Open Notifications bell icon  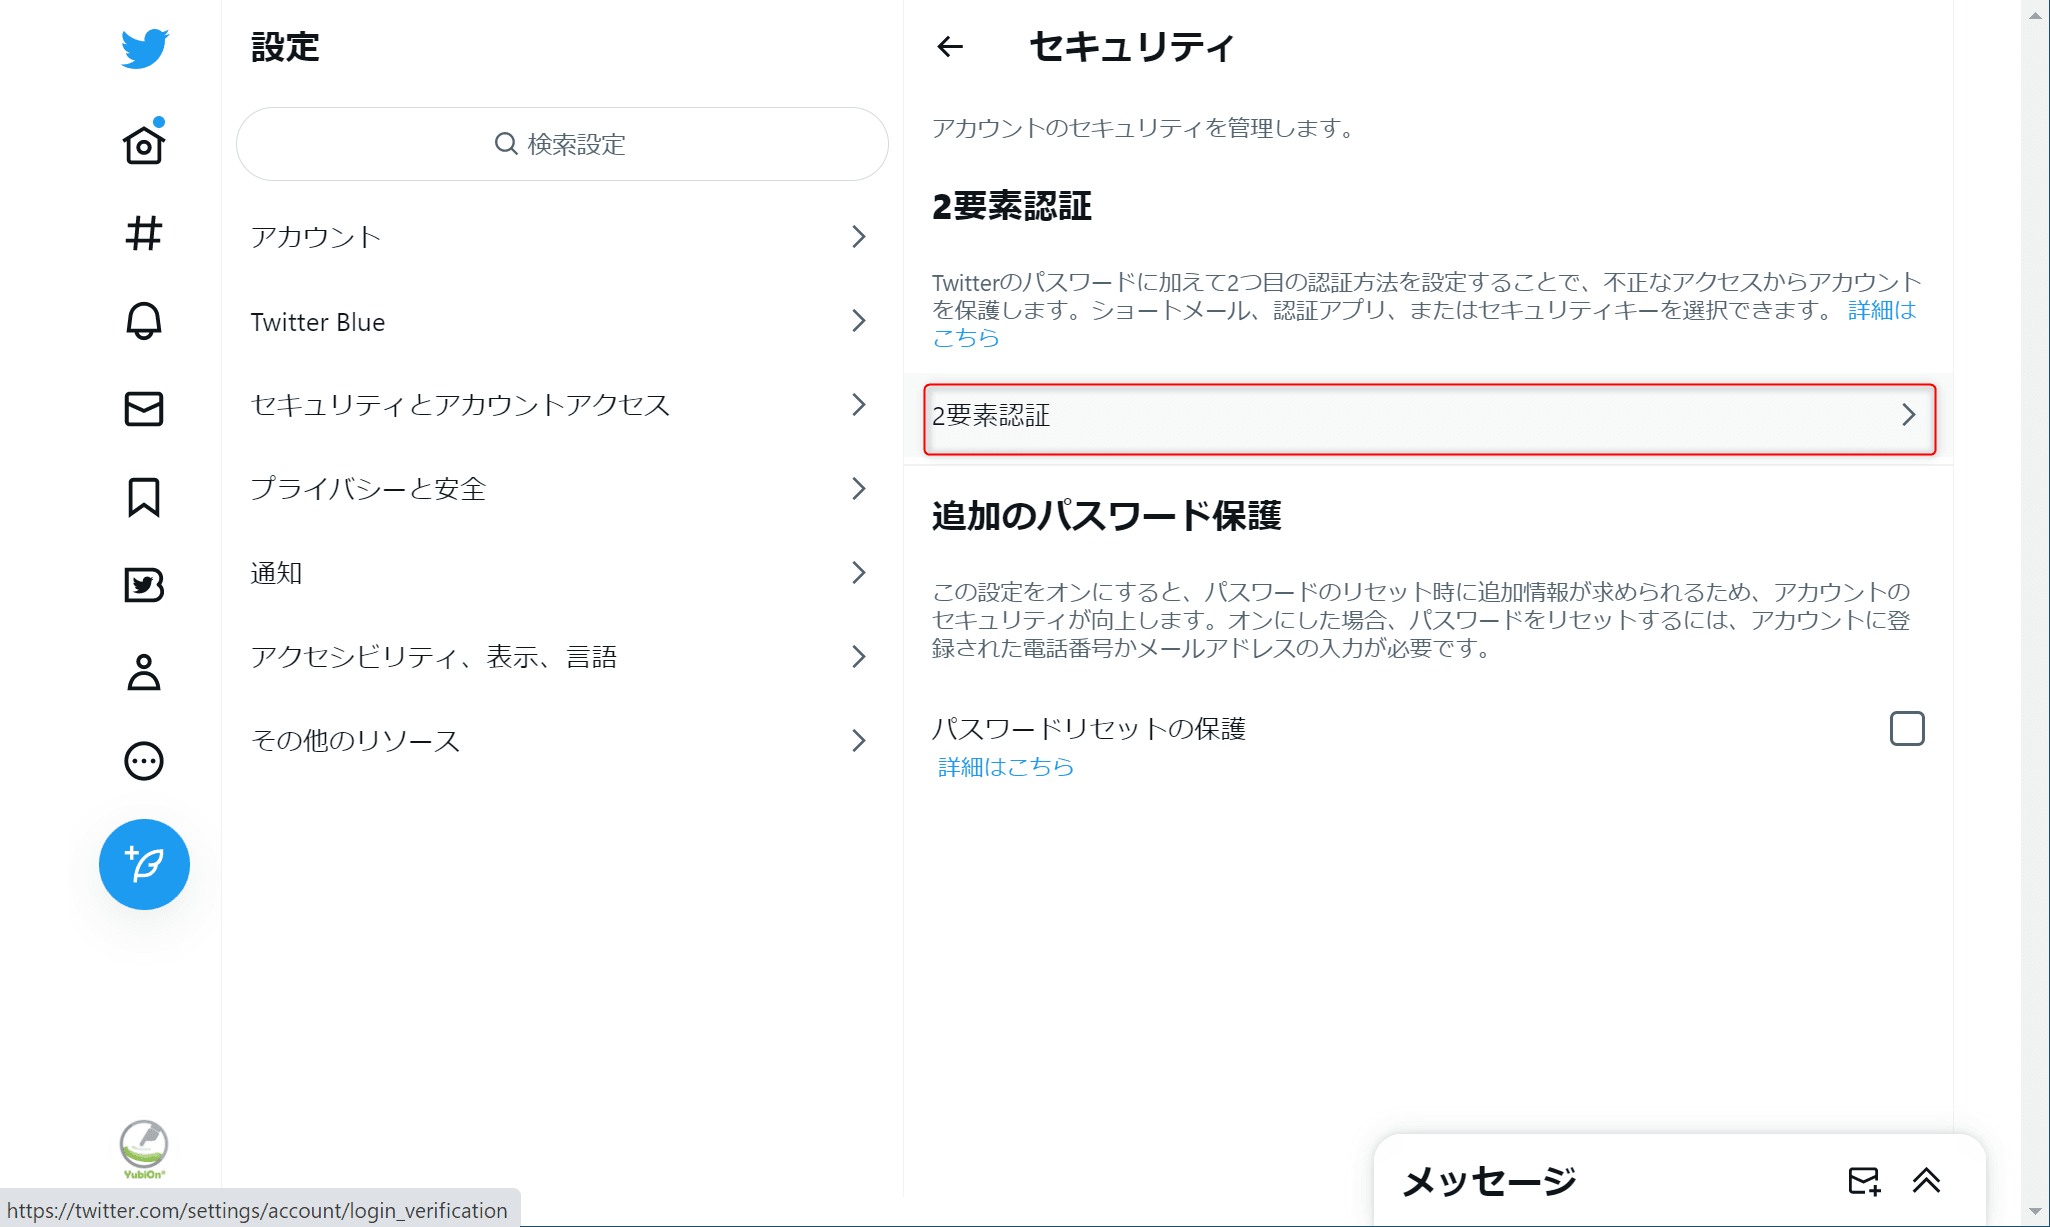pos(144,321)
